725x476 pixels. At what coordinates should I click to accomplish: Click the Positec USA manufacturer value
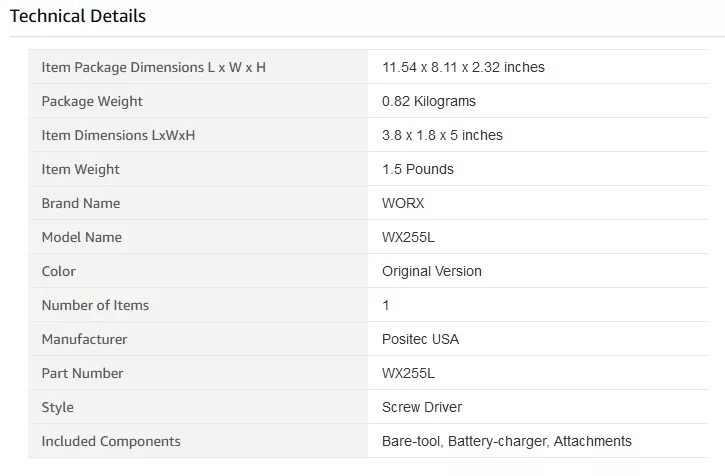point(420,340)
